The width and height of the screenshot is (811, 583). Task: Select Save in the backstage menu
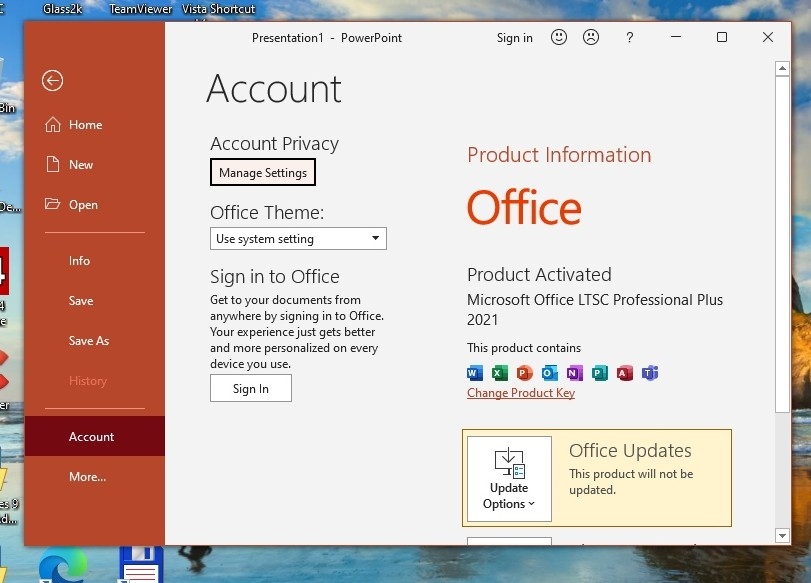tap(81, 301)
